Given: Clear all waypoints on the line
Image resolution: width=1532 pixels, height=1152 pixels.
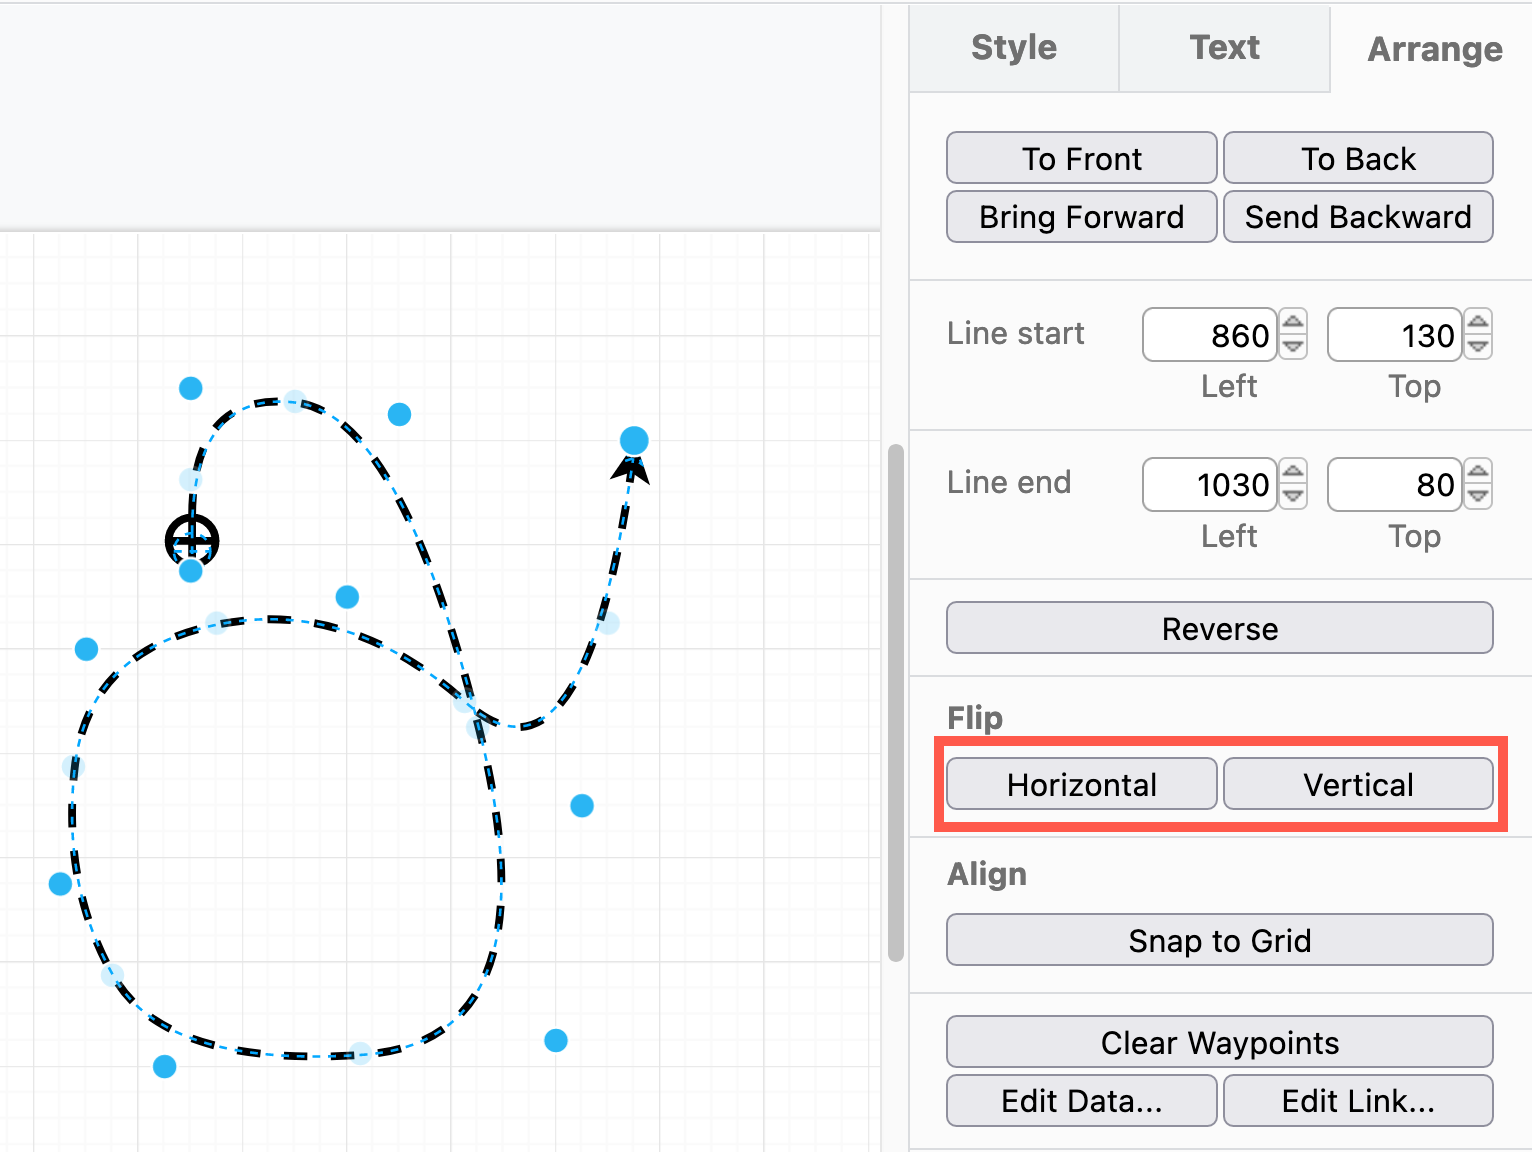Looking at the screenshot, I should pos(1219,1042).
